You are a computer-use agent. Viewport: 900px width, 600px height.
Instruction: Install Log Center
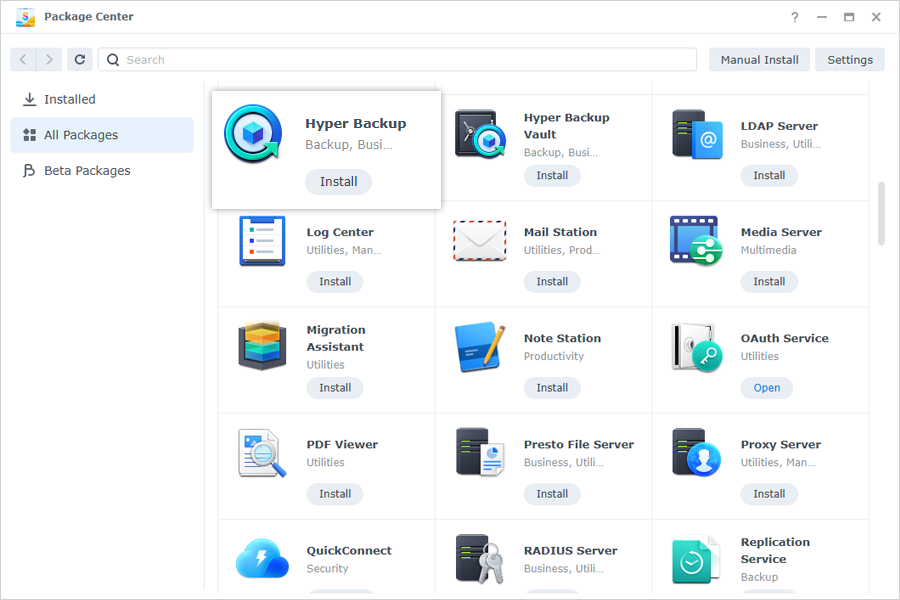click(x=335, y=282)
